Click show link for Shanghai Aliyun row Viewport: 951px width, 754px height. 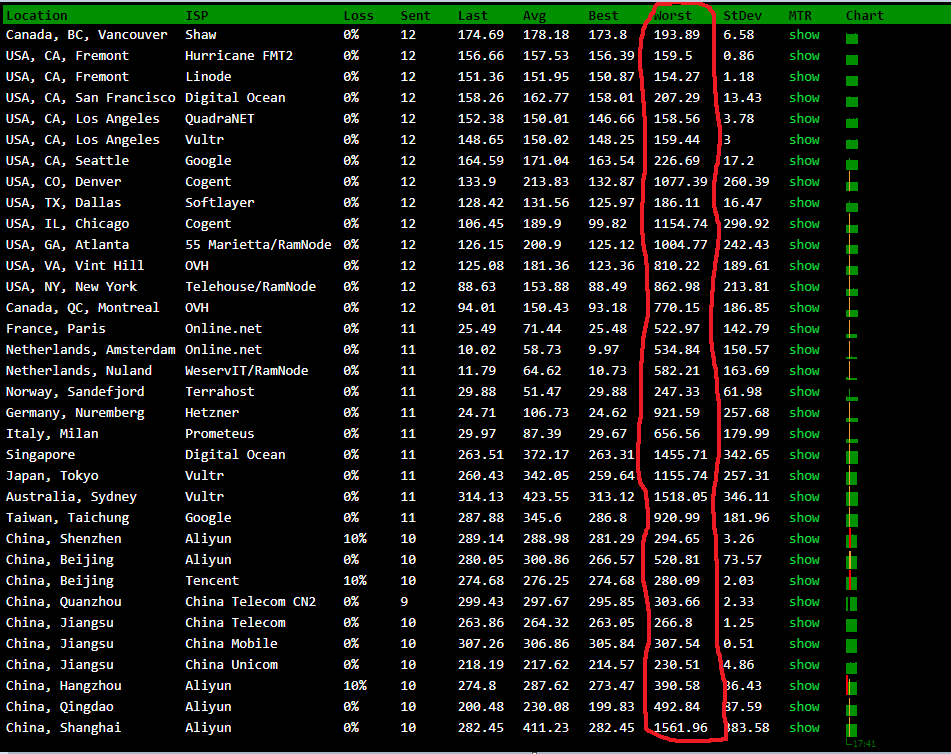pos(804,728)
